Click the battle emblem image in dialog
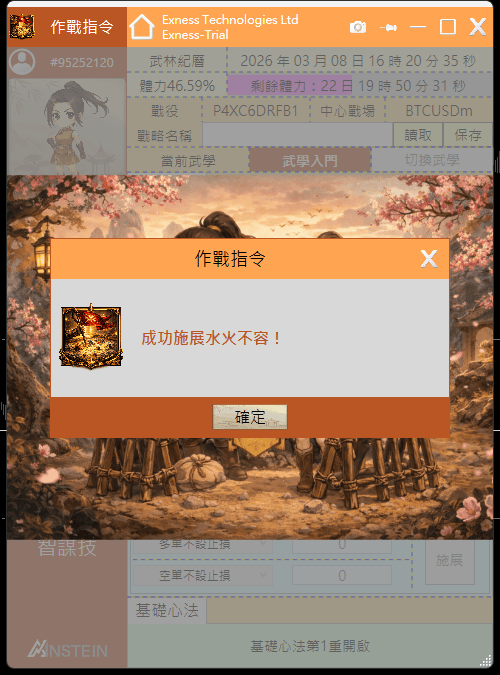The width and height of the screenshot is (500, 675). (x=91, y=336)
